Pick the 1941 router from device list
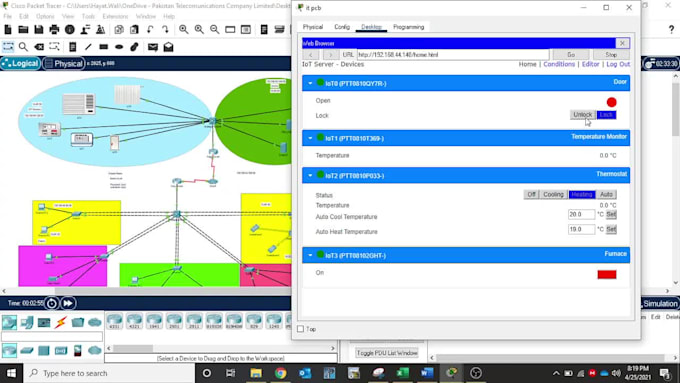Image resolution: width=680 pixels, height=383 pixels. click(154, 321)
